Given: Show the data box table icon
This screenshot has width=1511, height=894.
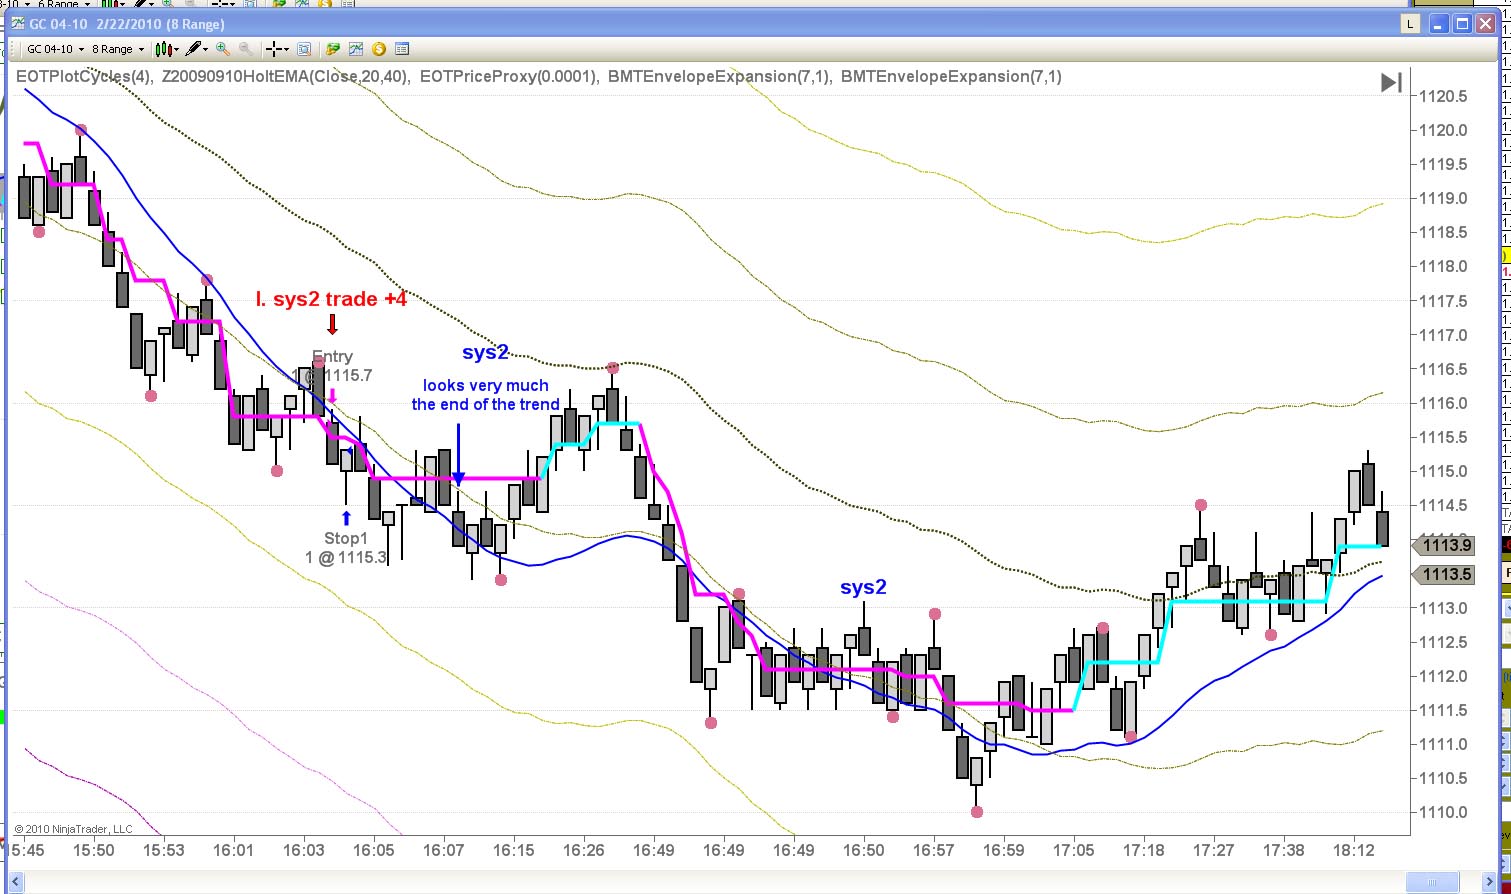Looking at the screenshot, I should click(402, 48).
